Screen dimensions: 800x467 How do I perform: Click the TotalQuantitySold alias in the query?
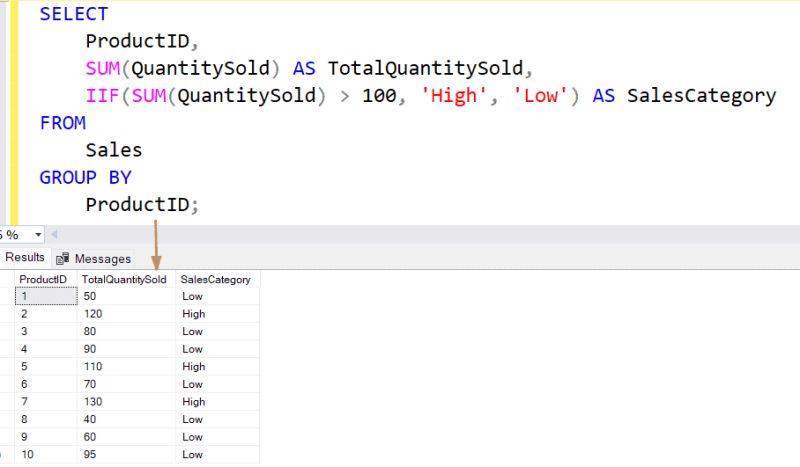(426, 68)
